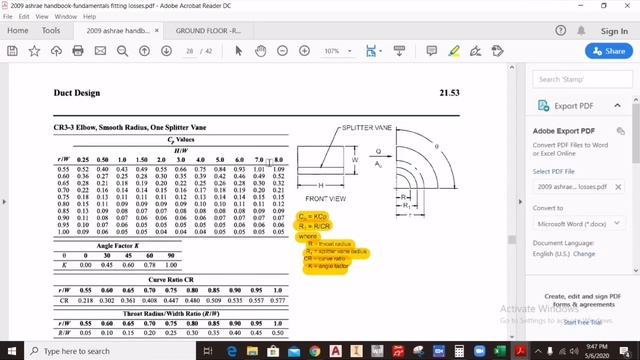Open the Edit menu

coord(24,17)
